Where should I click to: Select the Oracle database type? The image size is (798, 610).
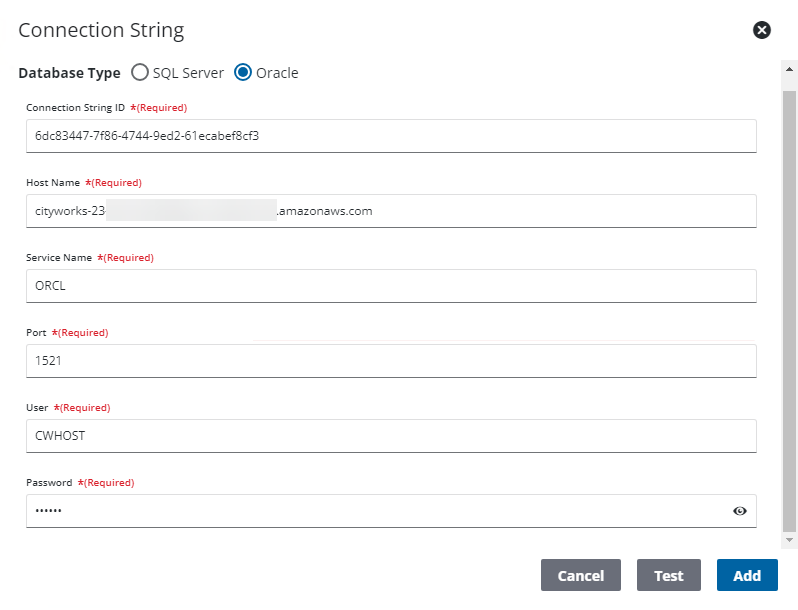tap(242, 73)
